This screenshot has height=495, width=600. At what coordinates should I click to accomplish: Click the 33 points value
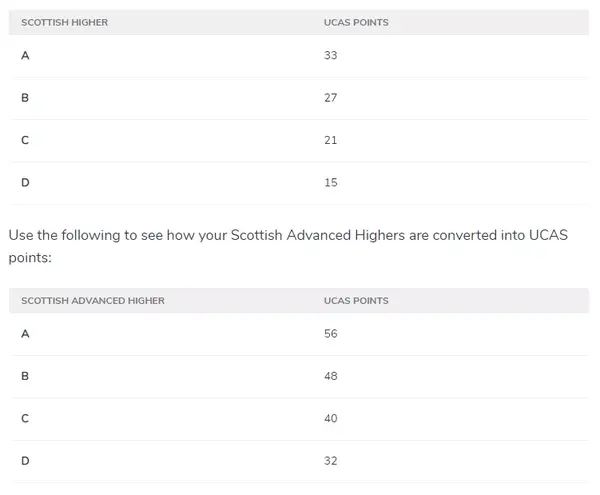(331, 55)
